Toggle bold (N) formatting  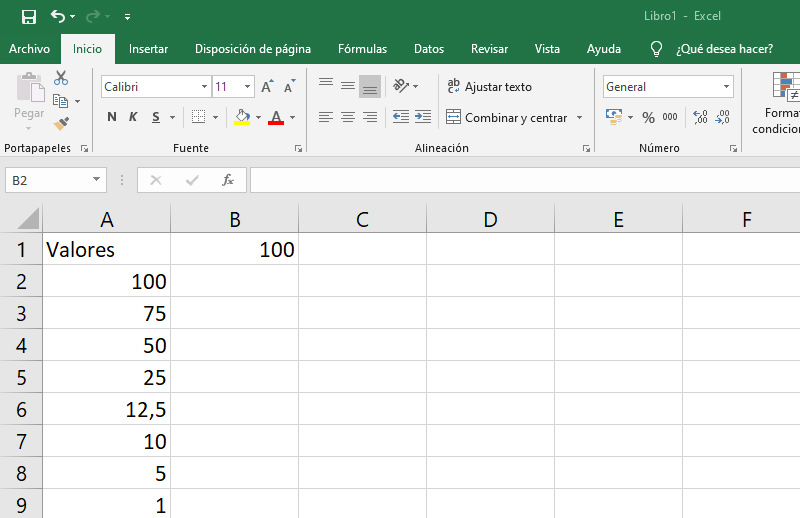point(112,117)
